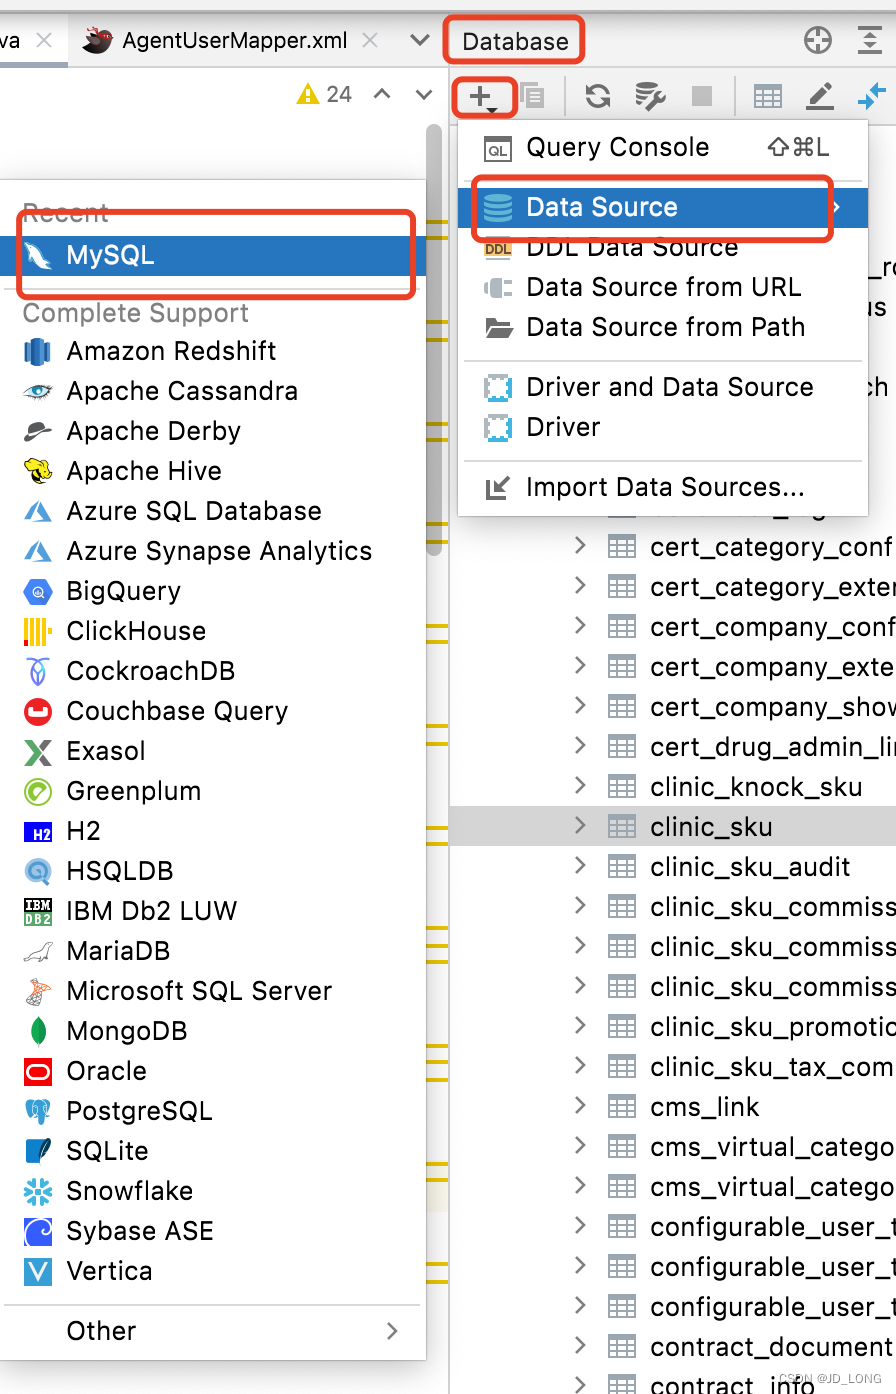
Task: Open Query Console menu item
Action: (x=662, y=147)
